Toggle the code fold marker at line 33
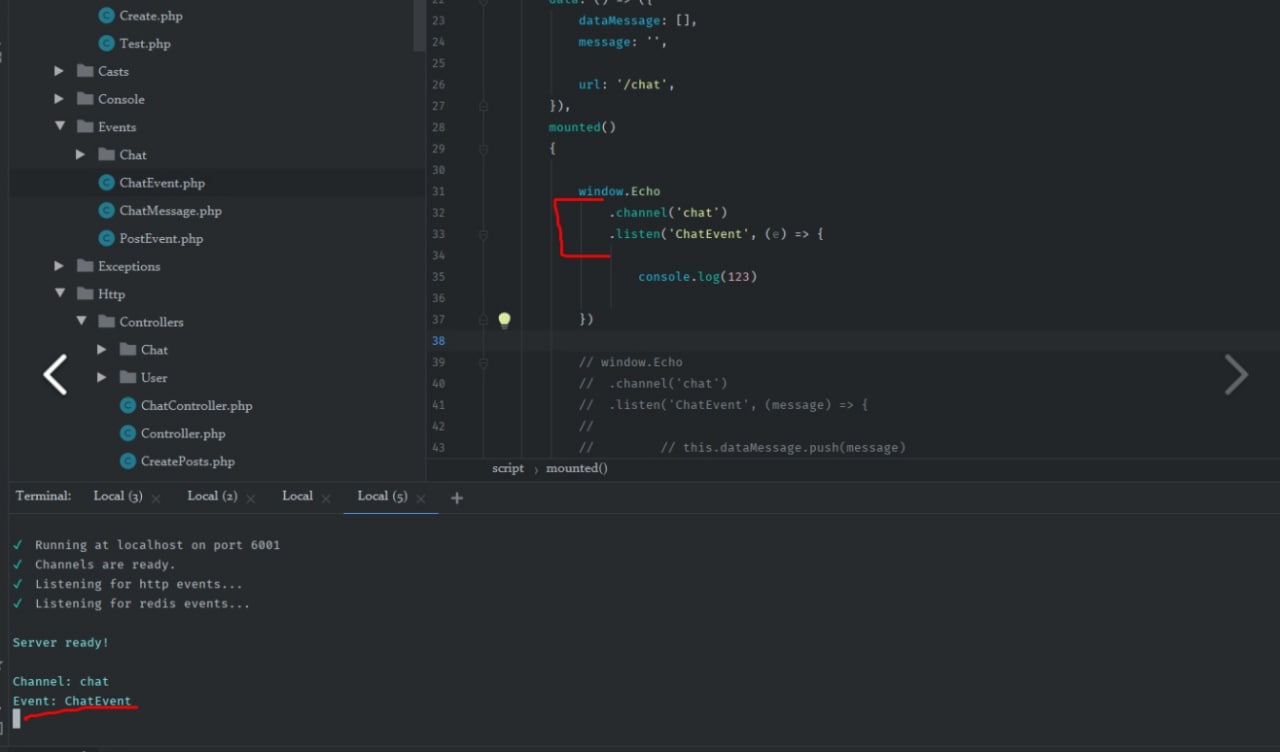1280x752 pixels. point(483,235)
